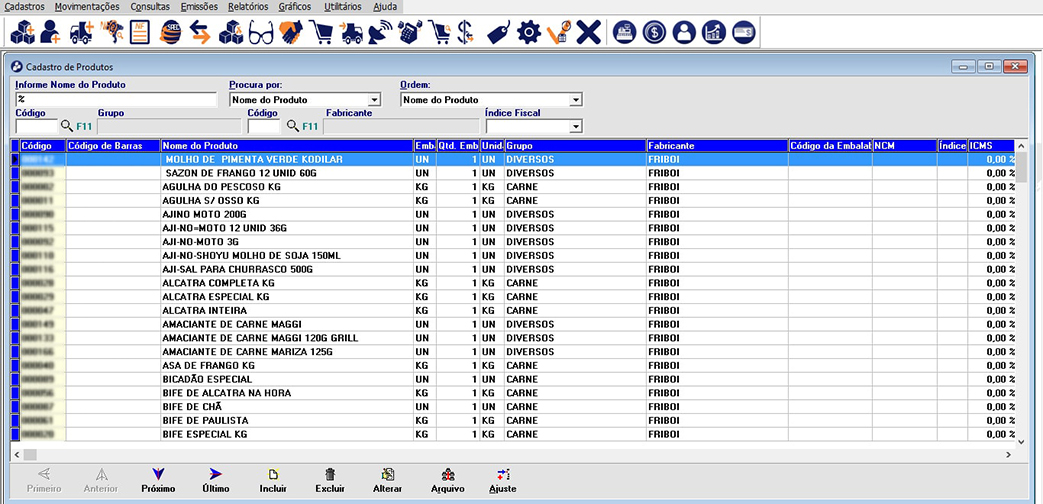This screenshot has height=504, width=1043.
Task: Open the Movimentações menu
Action: pos(87,7)
